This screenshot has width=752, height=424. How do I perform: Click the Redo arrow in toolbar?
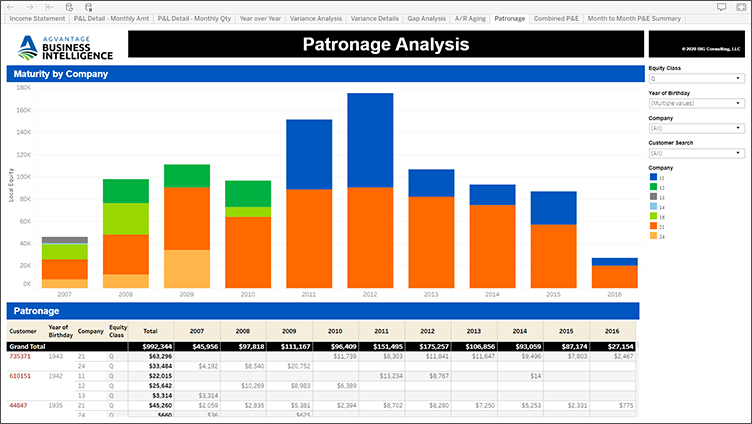(x=31, y=6)
